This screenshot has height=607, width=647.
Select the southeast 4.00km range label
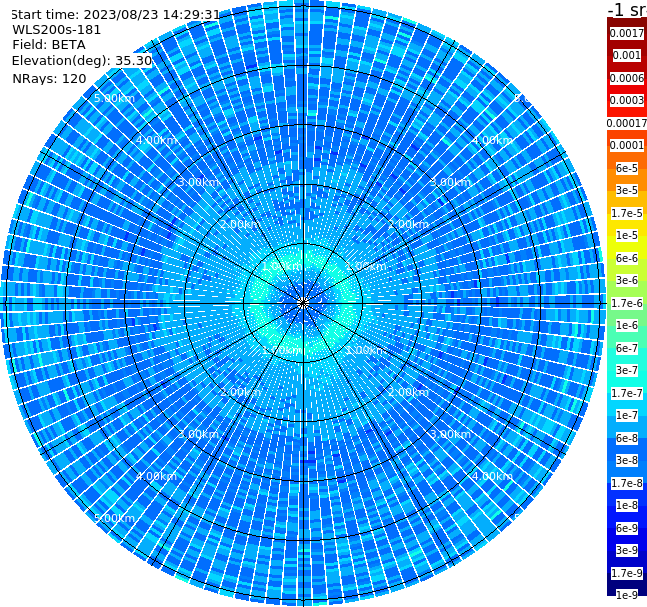(x=492, y=476)
